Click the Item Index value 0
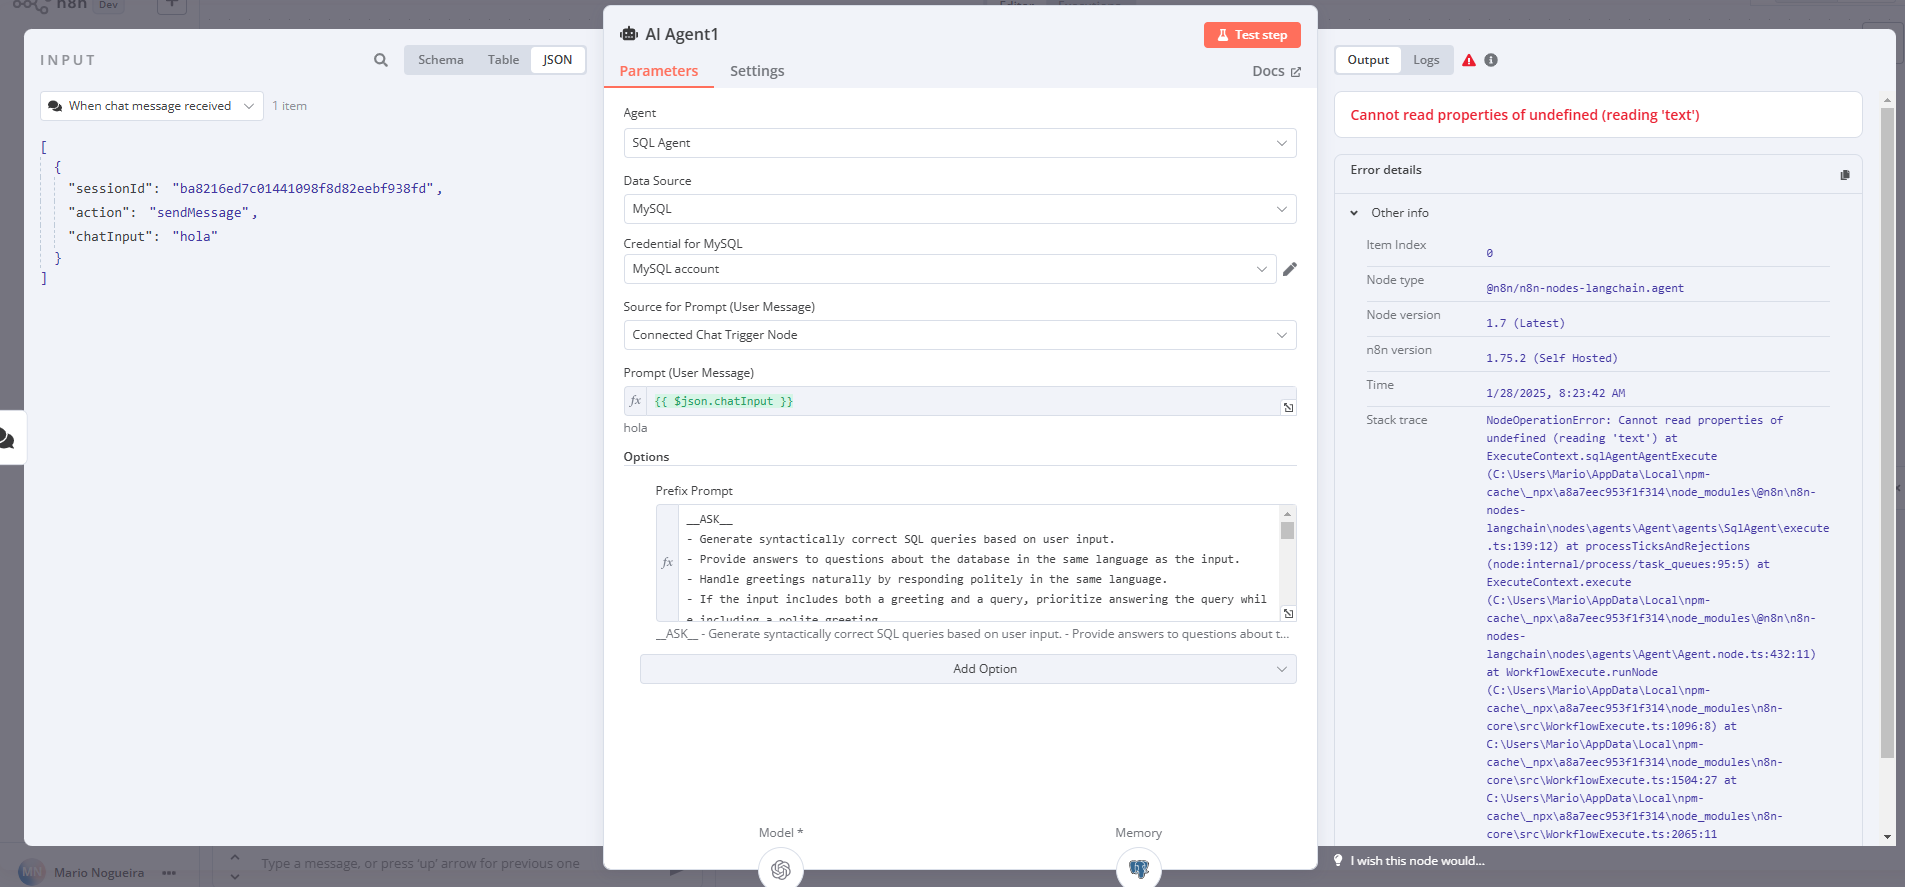The width and height of the screenshot is (1905, 887). tap(1489, 253)
